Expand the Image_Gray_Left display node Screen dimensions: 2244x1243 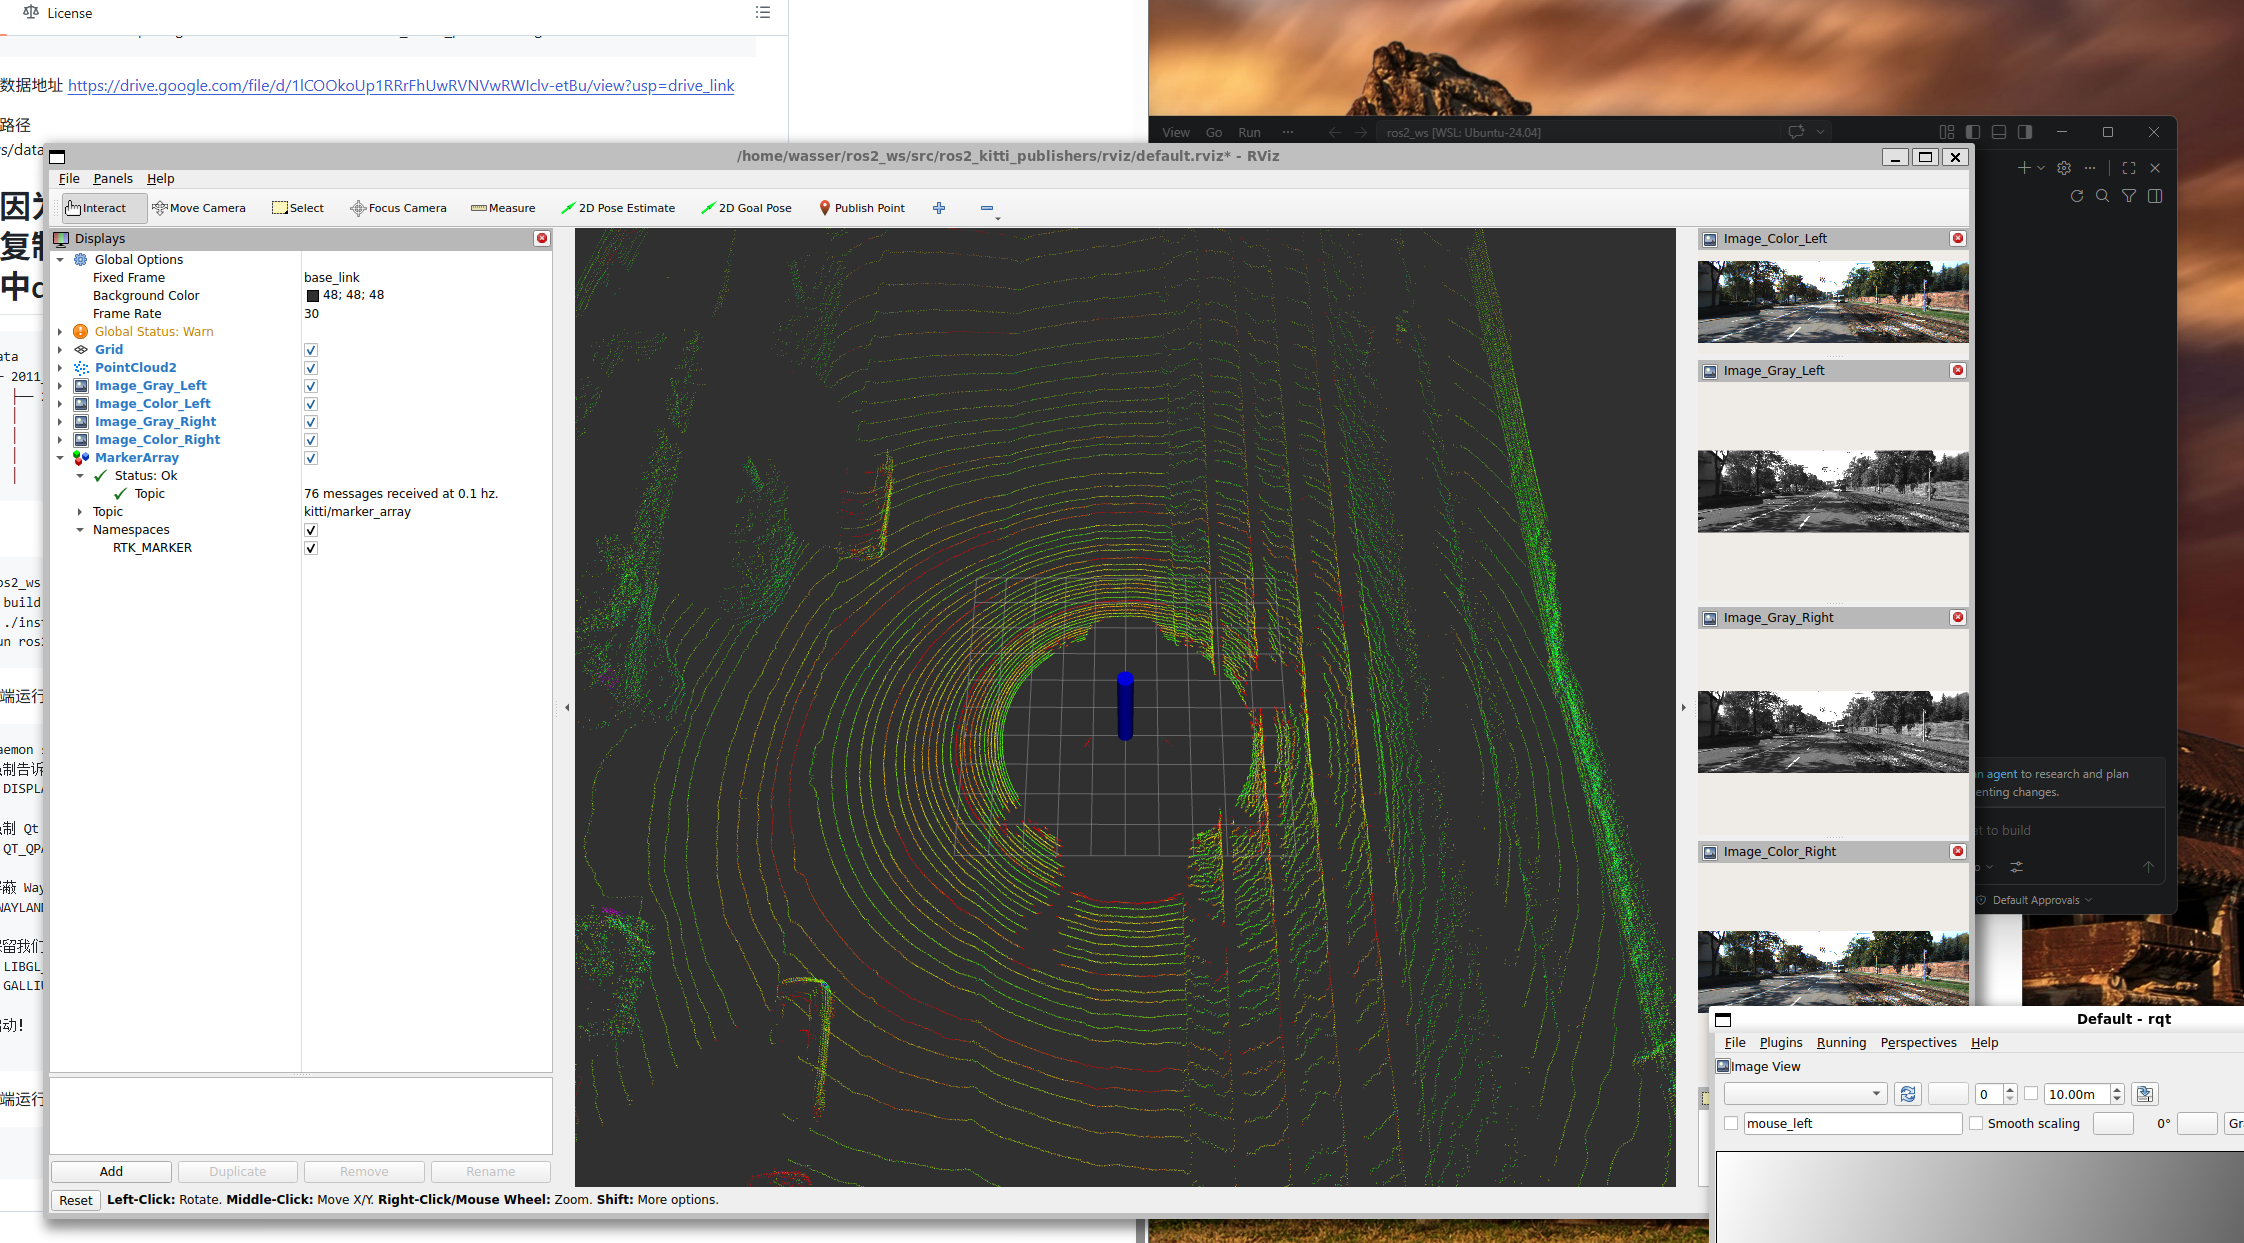click(60, 386)
